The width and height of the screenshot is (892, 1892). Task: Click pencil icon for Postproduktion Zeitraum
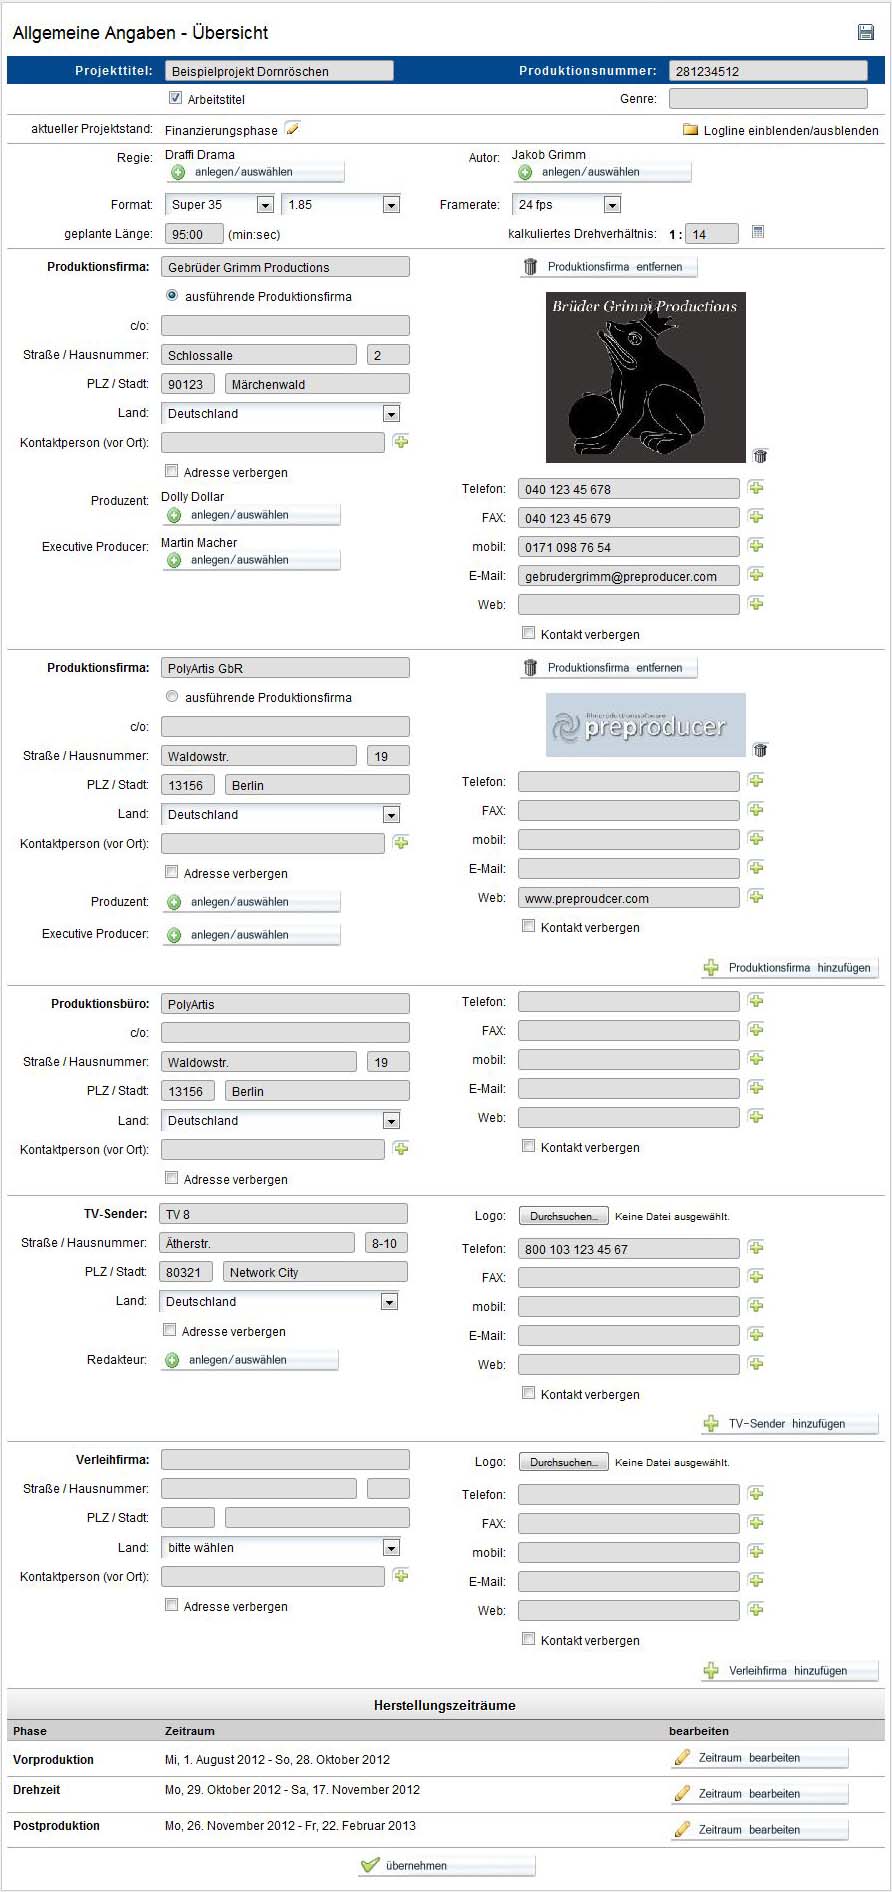683,1829
